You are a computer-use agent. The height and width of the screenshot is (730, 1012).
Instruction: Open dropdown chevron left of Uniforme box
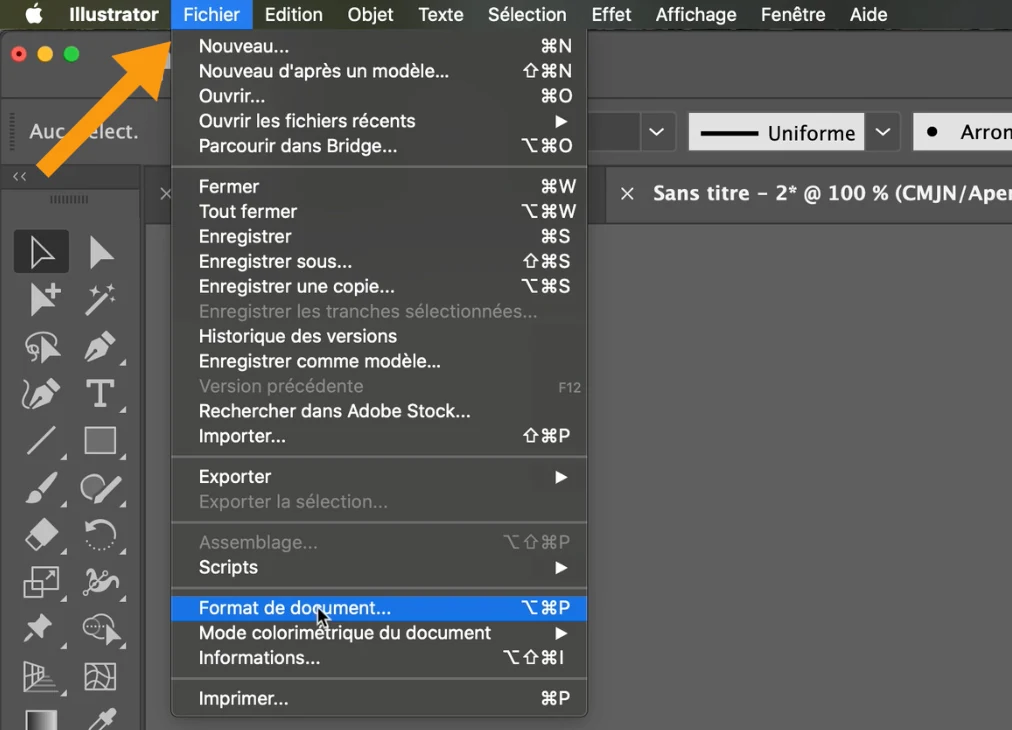point(656,132)
